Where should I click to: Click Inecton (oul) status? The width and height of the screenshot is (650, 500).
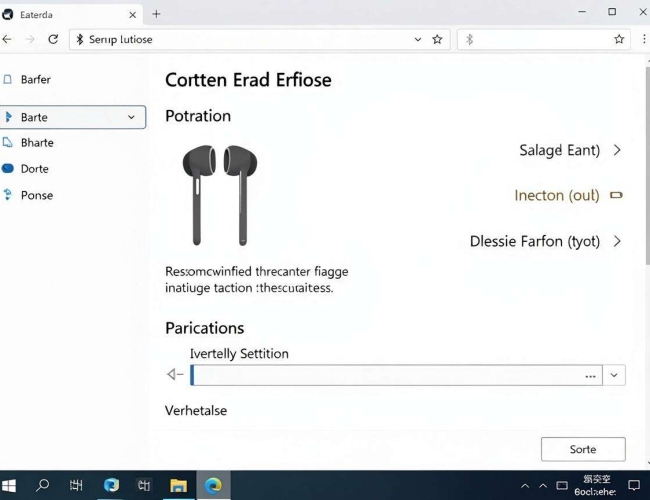[557, 195]
